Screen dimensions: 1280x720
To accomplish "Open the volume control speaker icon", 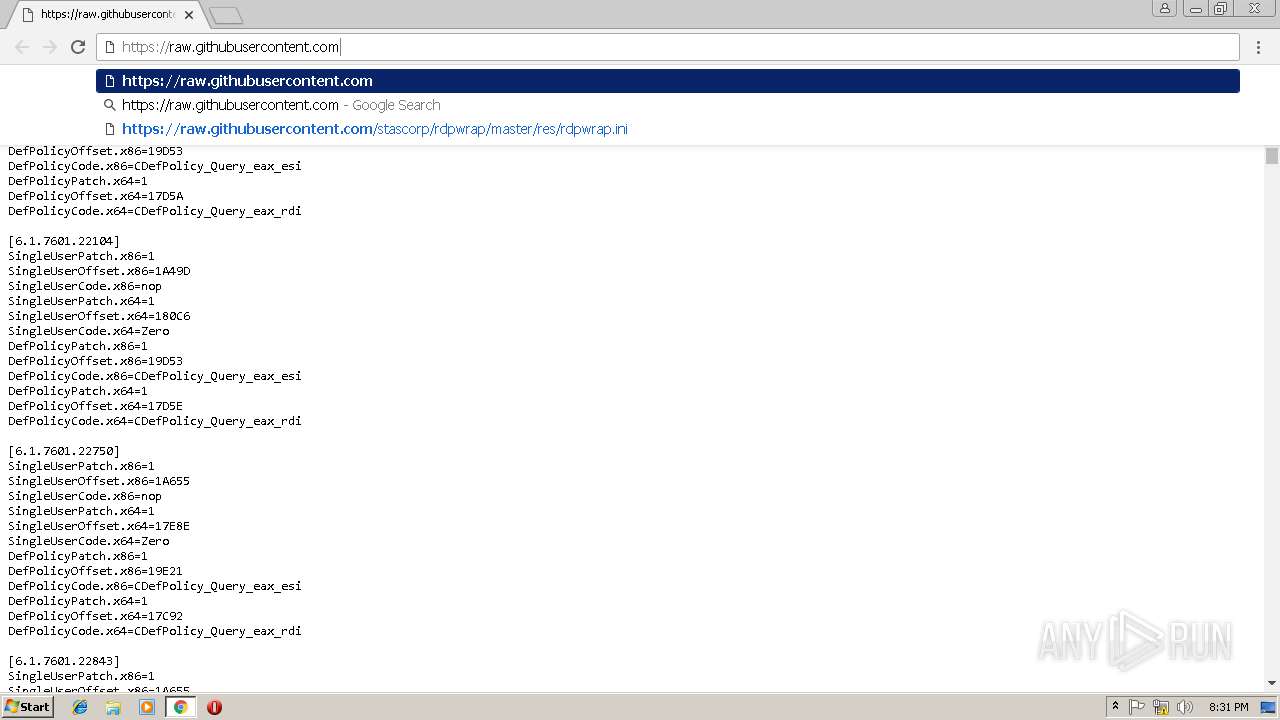I will click(x=1185, y=707).
